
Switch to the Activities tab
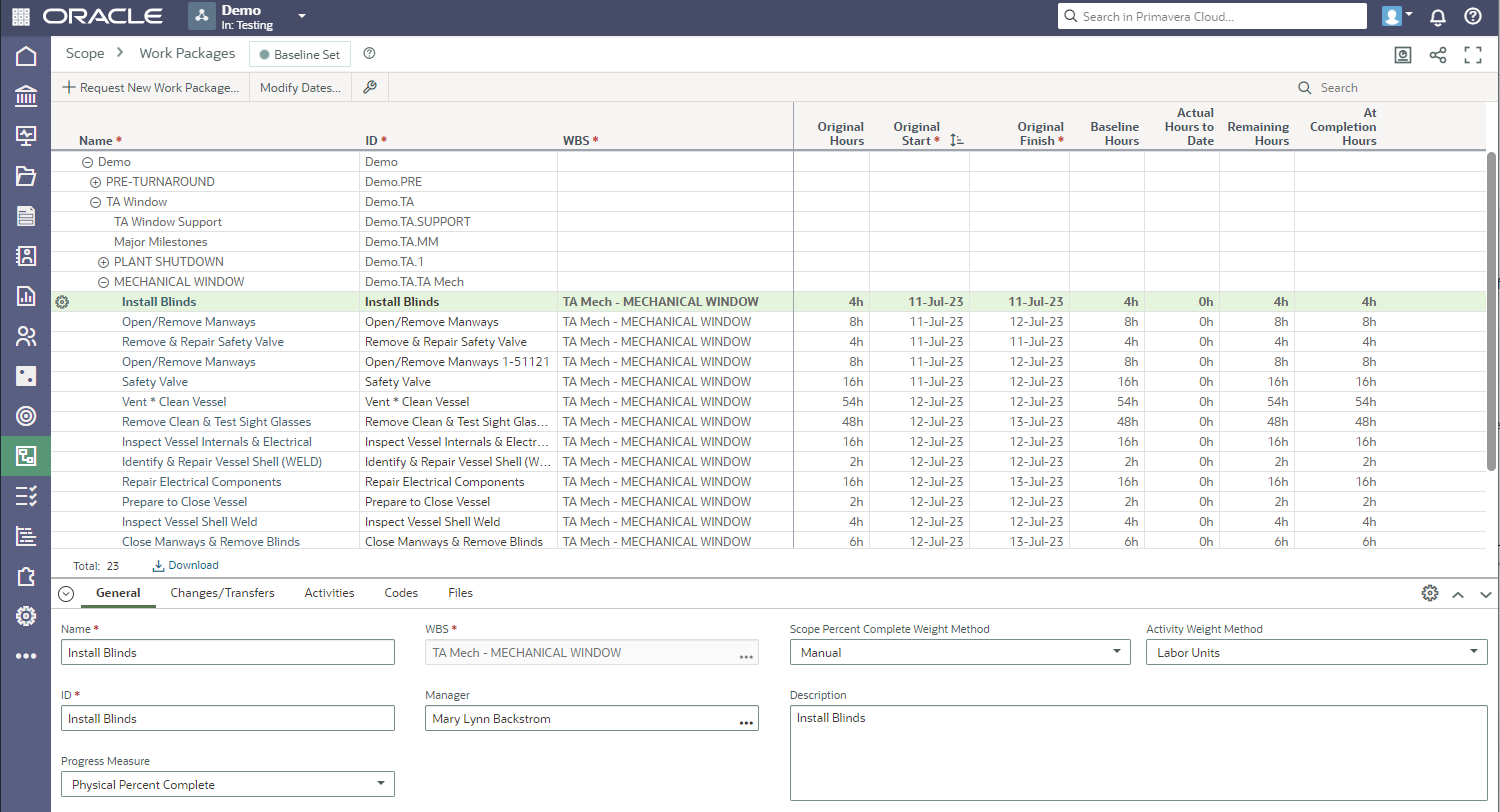[329, 593]
